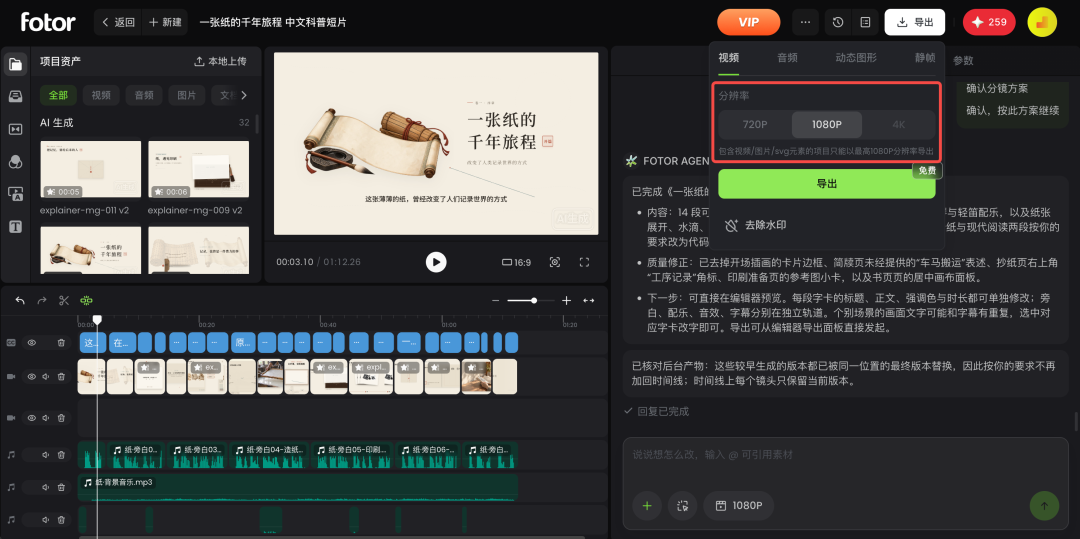
Task: Select the 视频 export tab
Action: coord(729,58)
